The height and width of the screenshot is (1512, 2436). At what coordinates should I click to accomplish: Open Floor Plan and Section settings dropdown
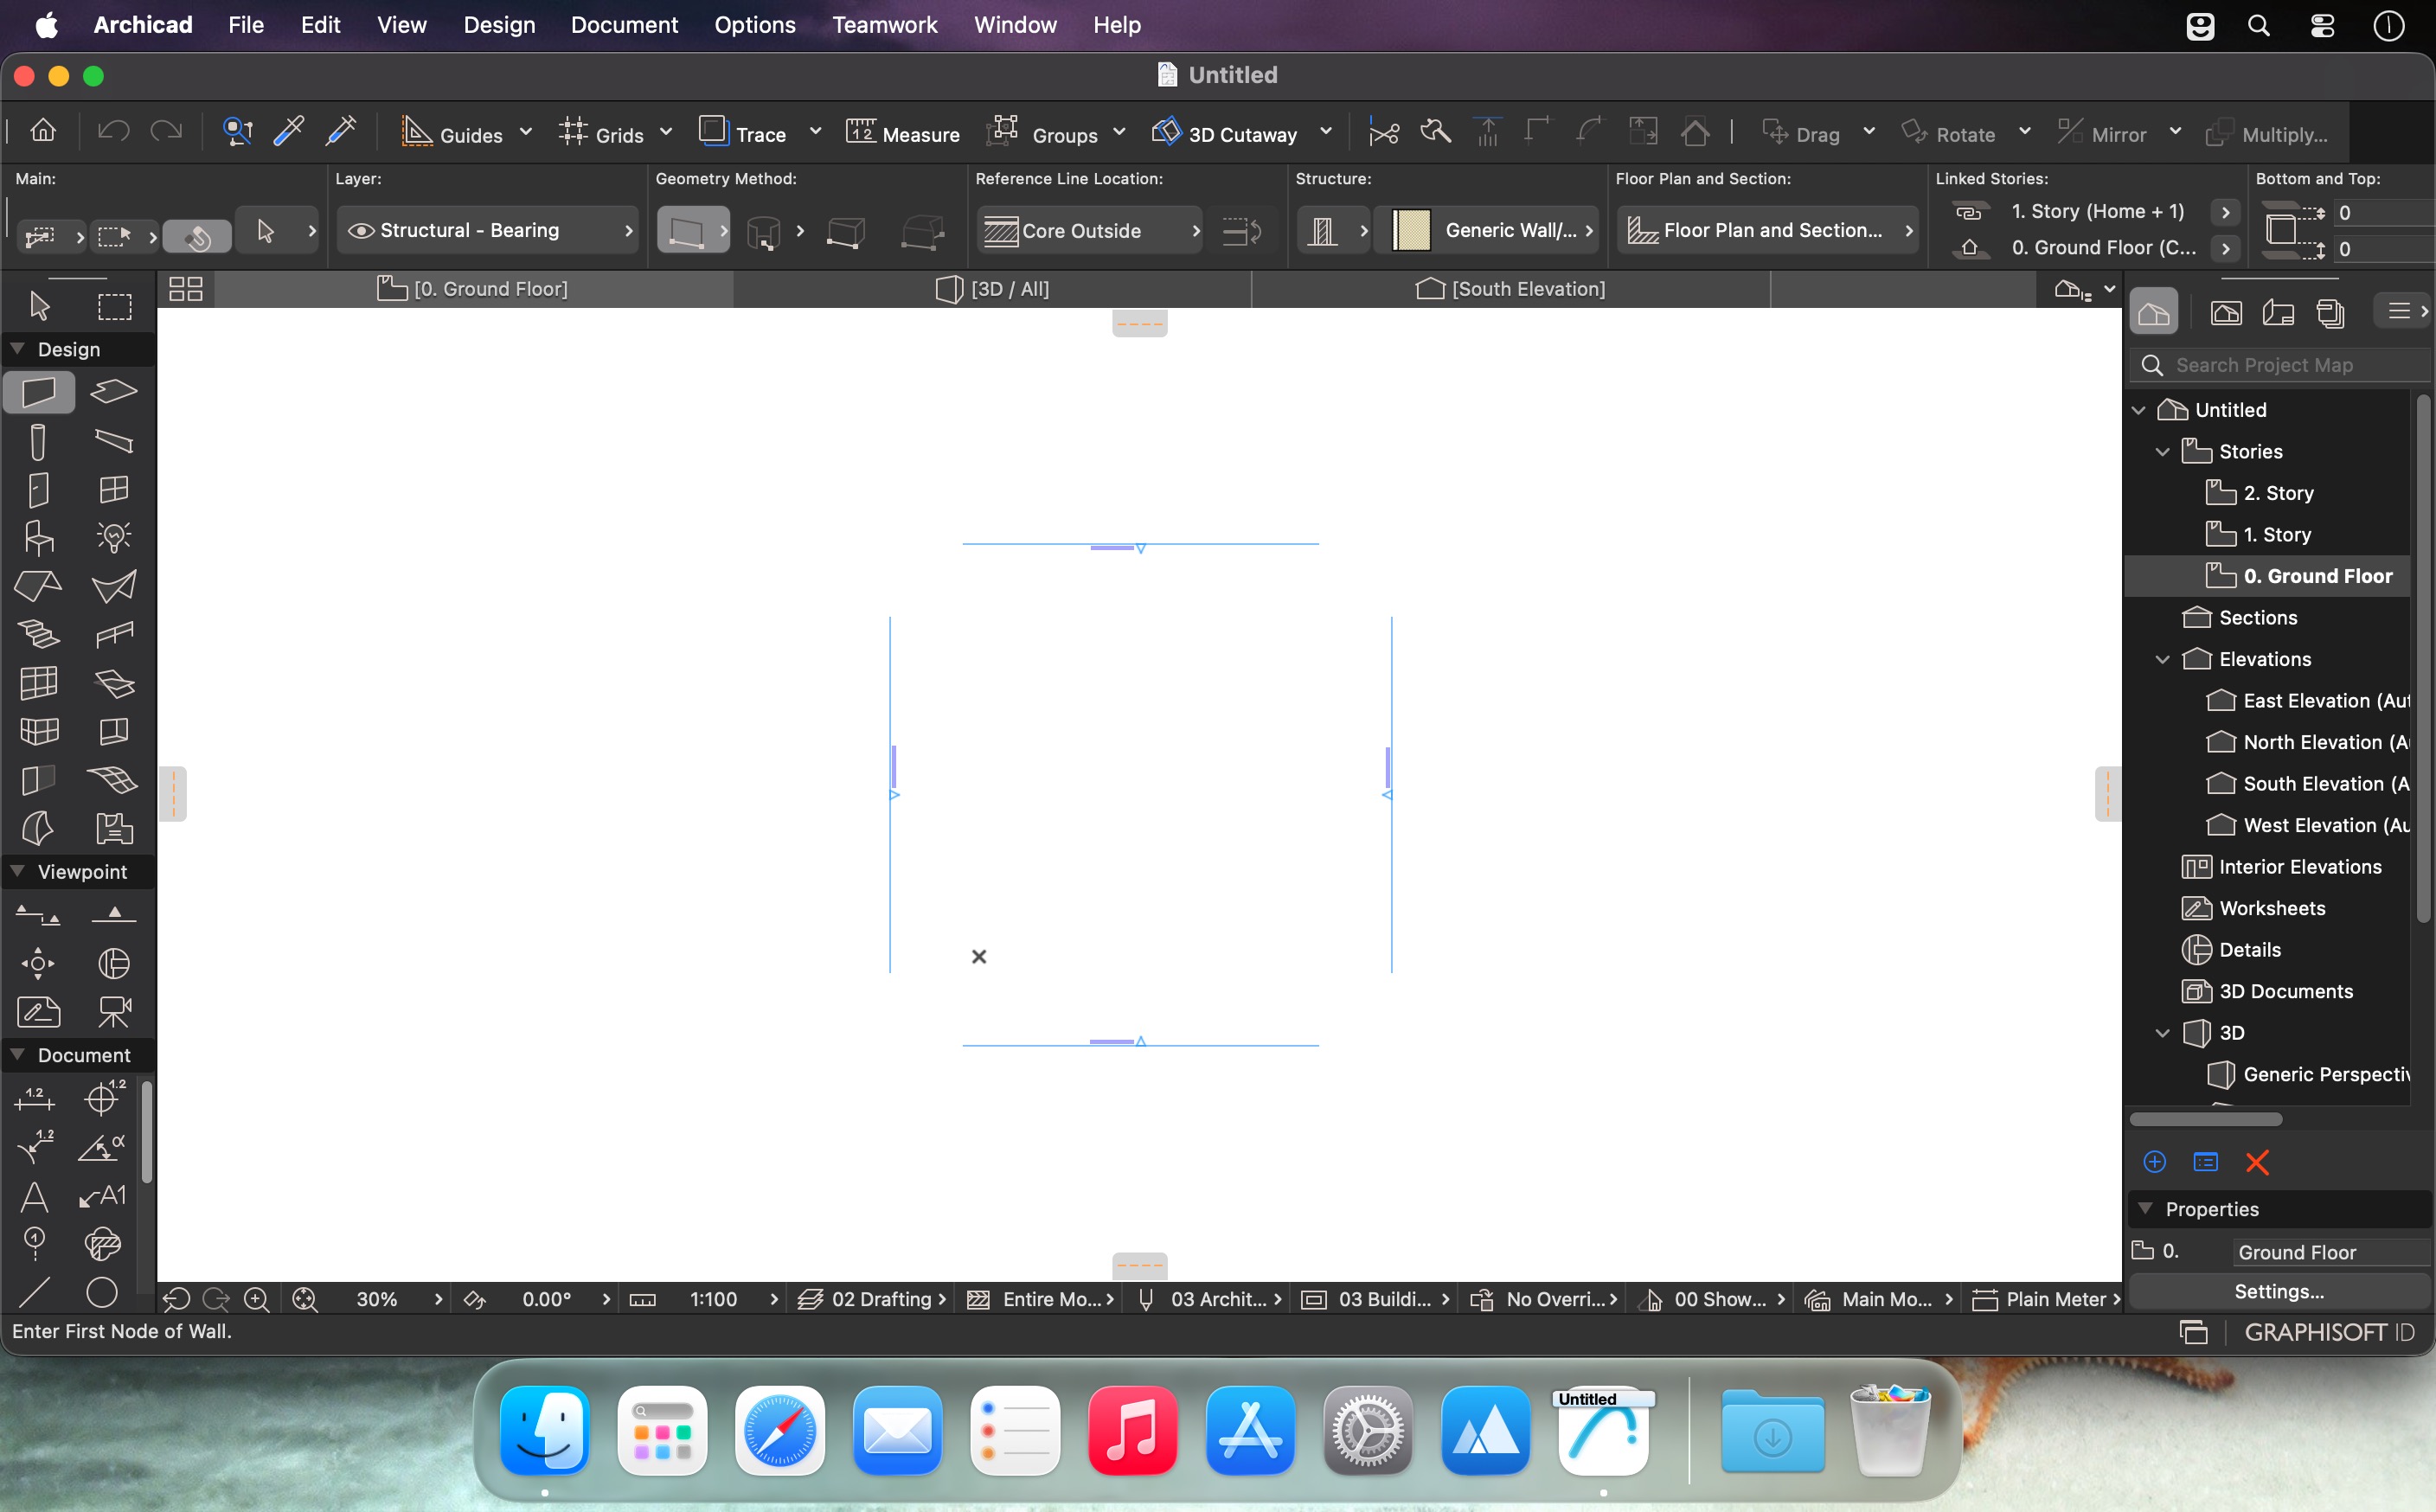click(x=1768, y=231)
